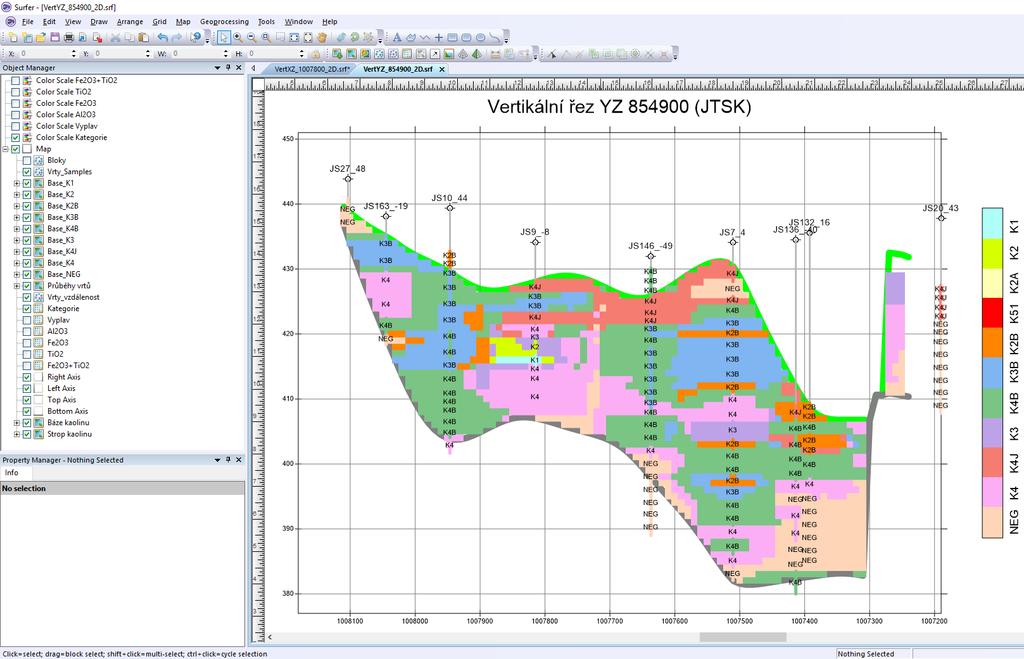Expand the Base_NEG tree node
The image size is (1024, 659).
coord(16,274)
